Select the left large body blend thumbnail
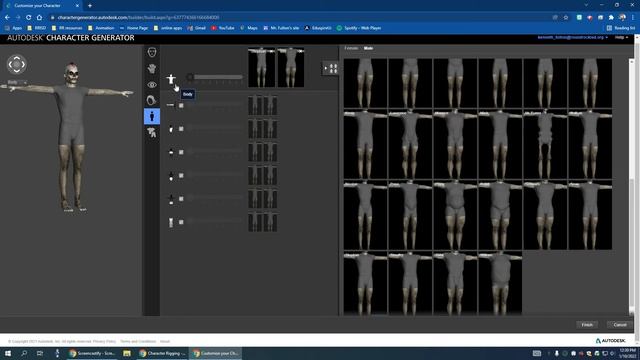640x360 pixels. [261, 67]
